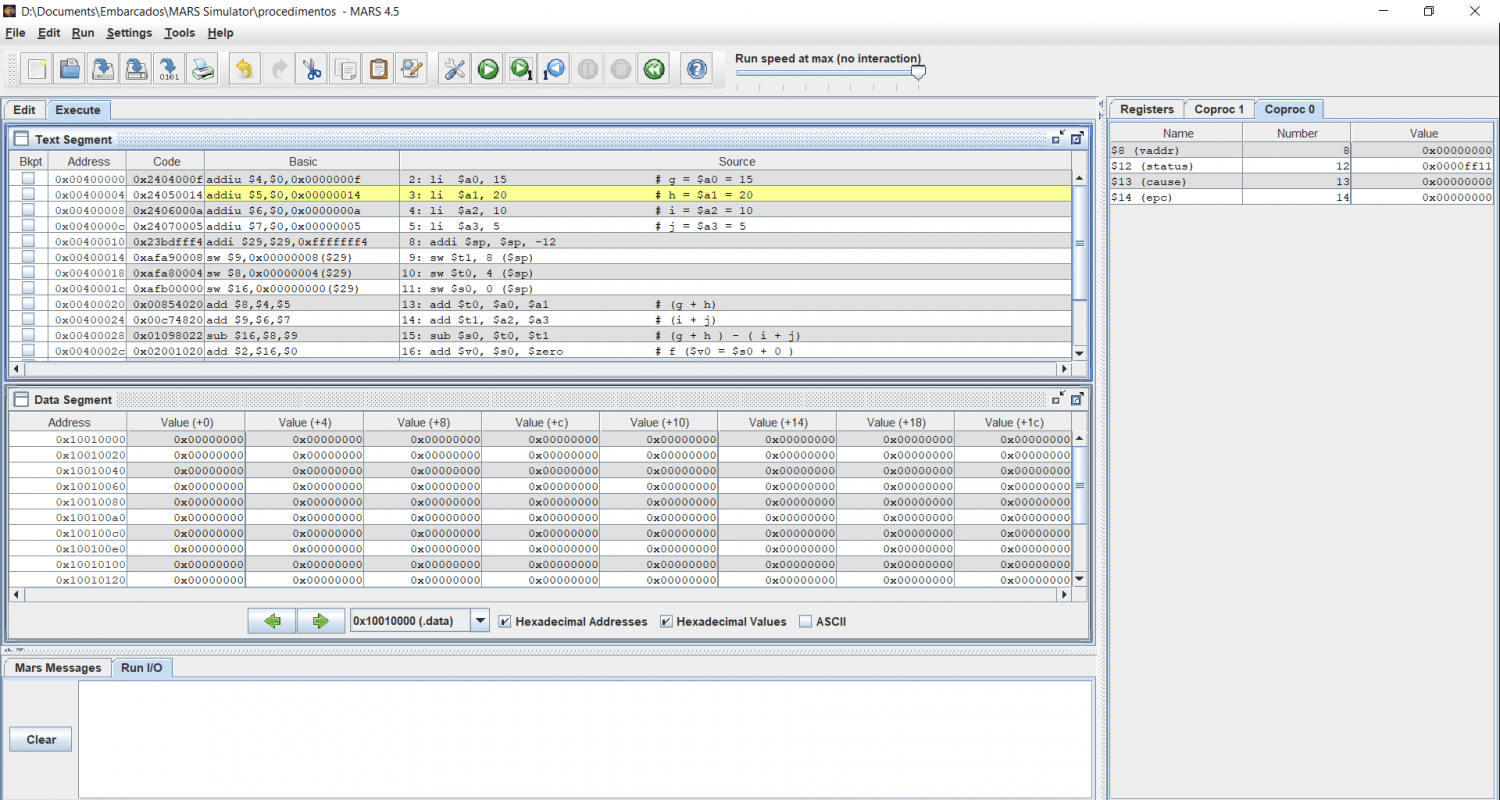Viewport: 1500px width, 800px height.
Task: Click the Data Segment horizontal scrollbar
Action: tap(541, 595)
